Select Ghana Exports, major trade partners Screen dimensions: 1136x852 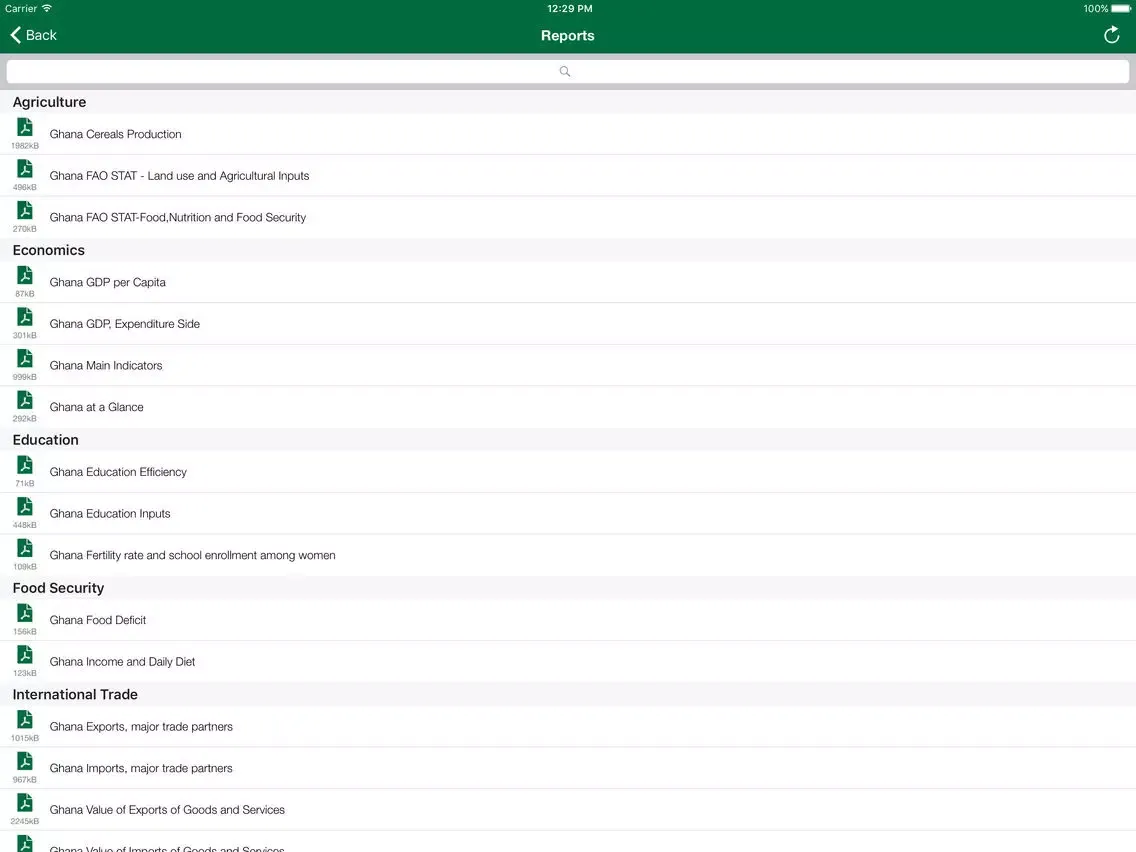coord(568,727)
